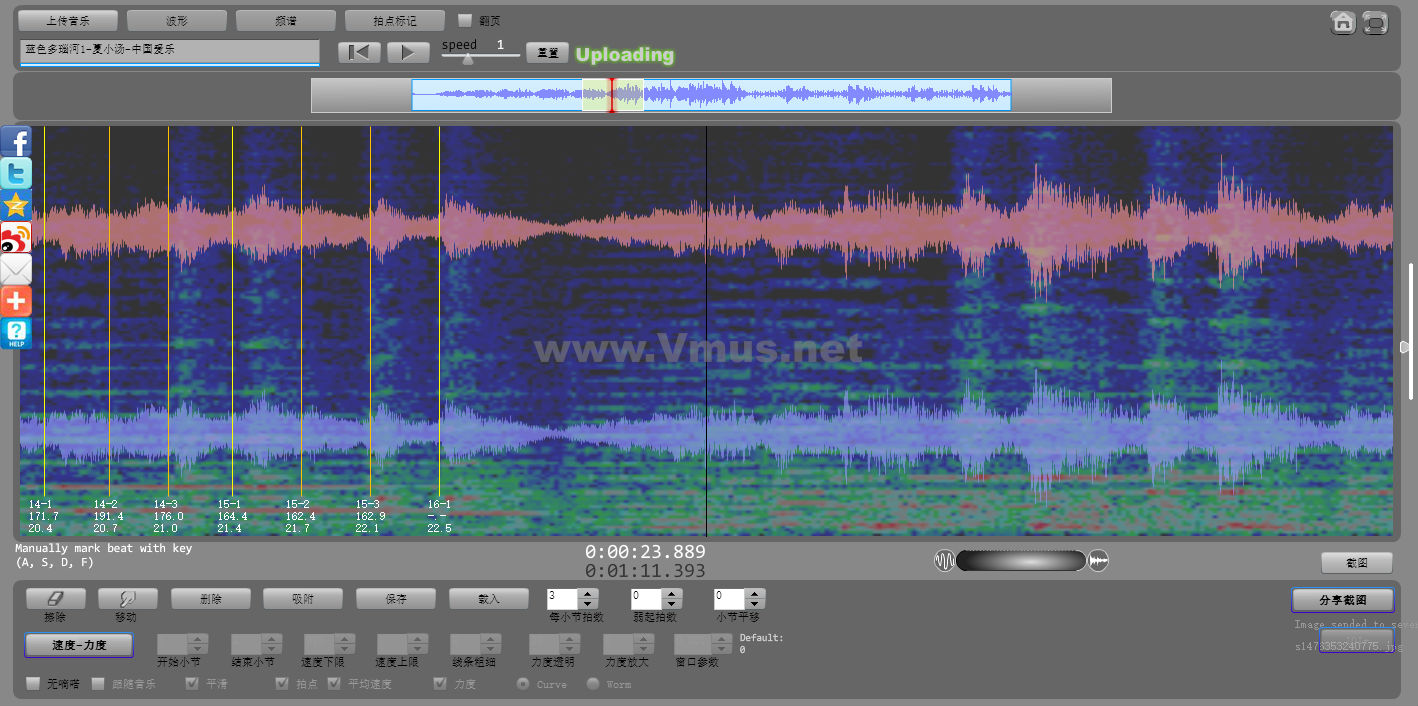Click the 保存 save button
Screen dimensions: 1418x706
pos(396,599)
